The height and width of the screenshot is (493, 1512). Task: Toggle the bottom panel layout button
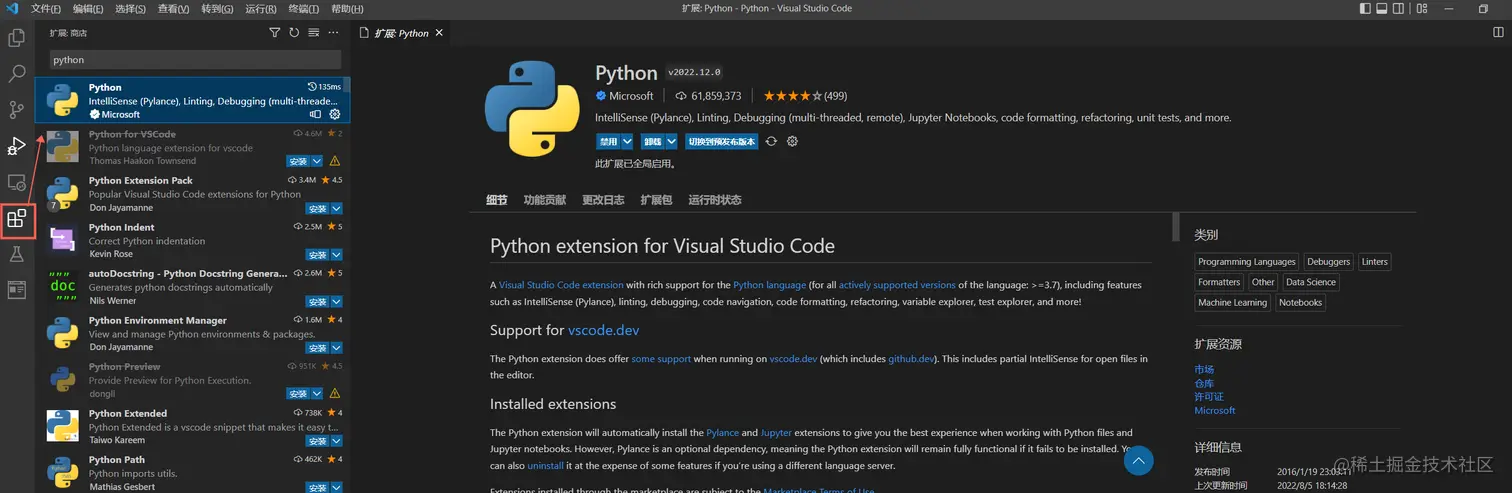pos(1382,9)
